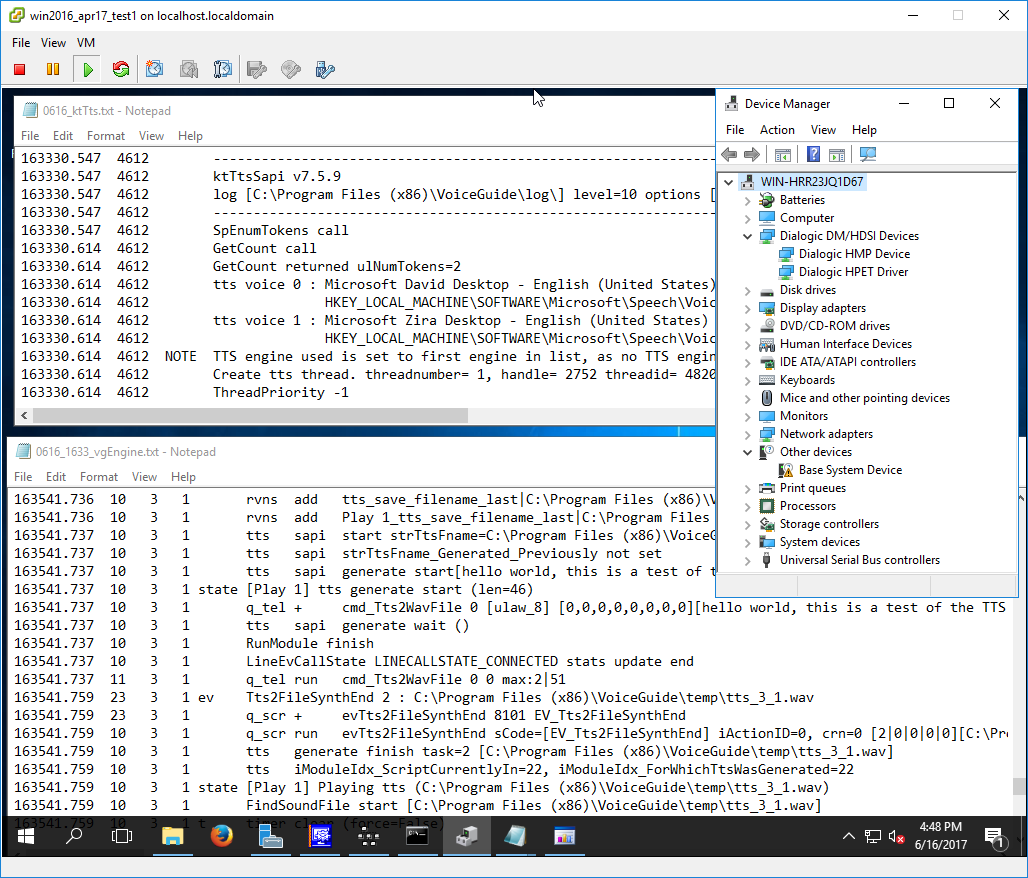Show hidden tray icons with the chevron
1028x878 pixels.
pos(848,836)
